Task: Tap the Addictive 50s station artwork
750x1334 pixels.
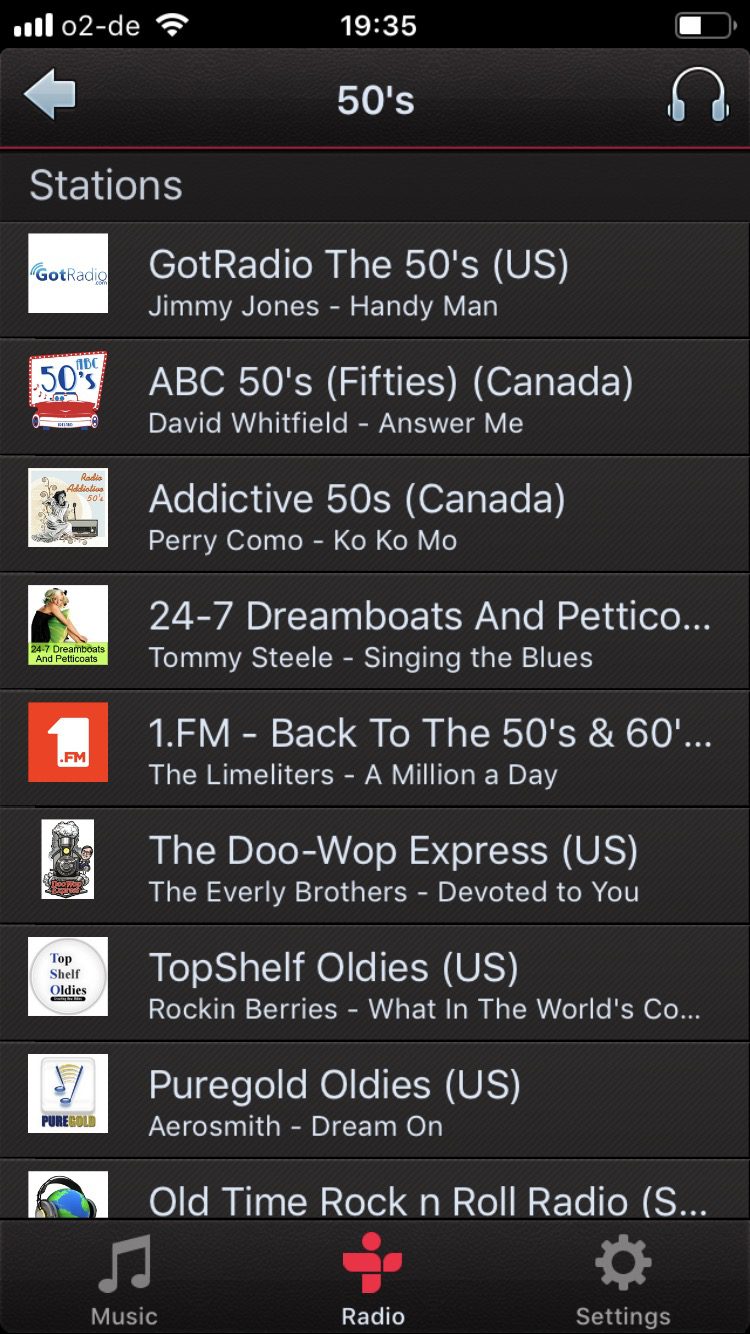Action: pos(68,507)
